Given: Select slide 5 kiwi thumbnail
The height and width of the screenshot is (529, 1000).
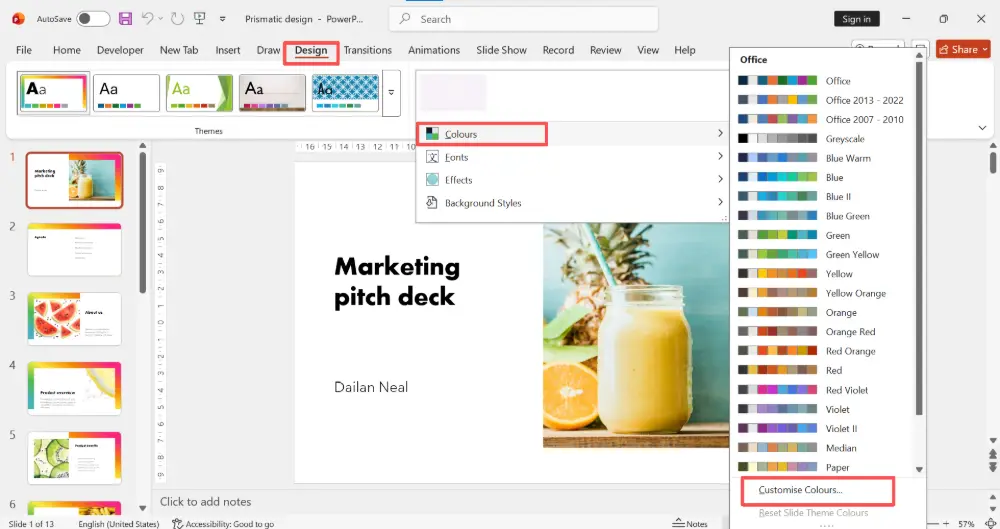Looking at the screenshot, I should pos(75,458).
